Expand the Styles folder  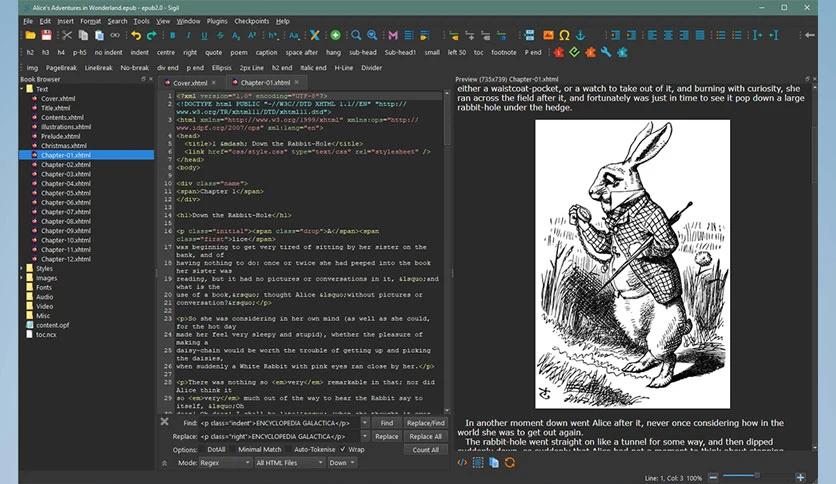(22, 268)
